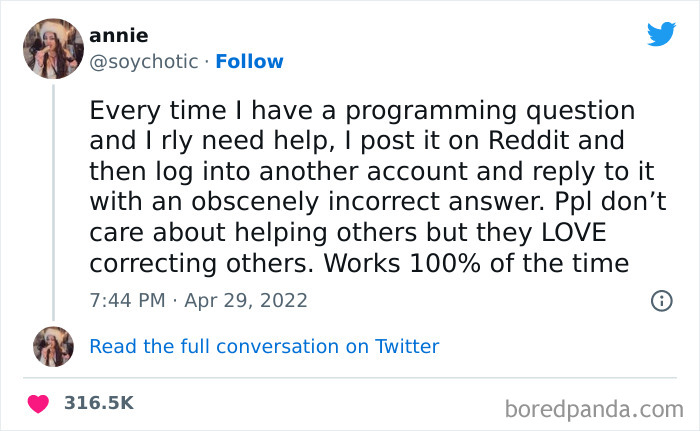Viewport: 700px width, 431px height.
Task: Click the small avatar beside conversation link
Action: click(53, 346)
